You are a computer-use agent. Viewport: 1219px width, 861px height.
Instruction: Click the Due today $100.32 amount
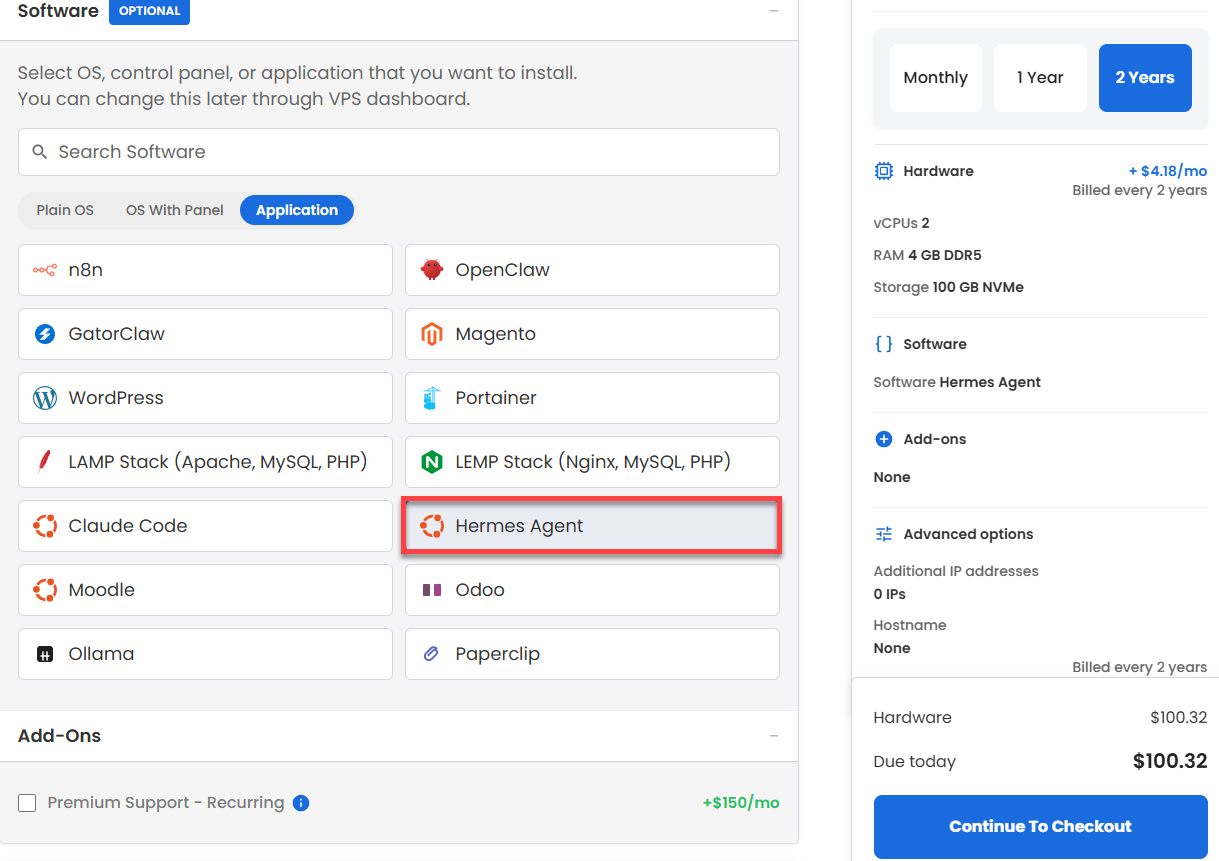coord(1170,761)
